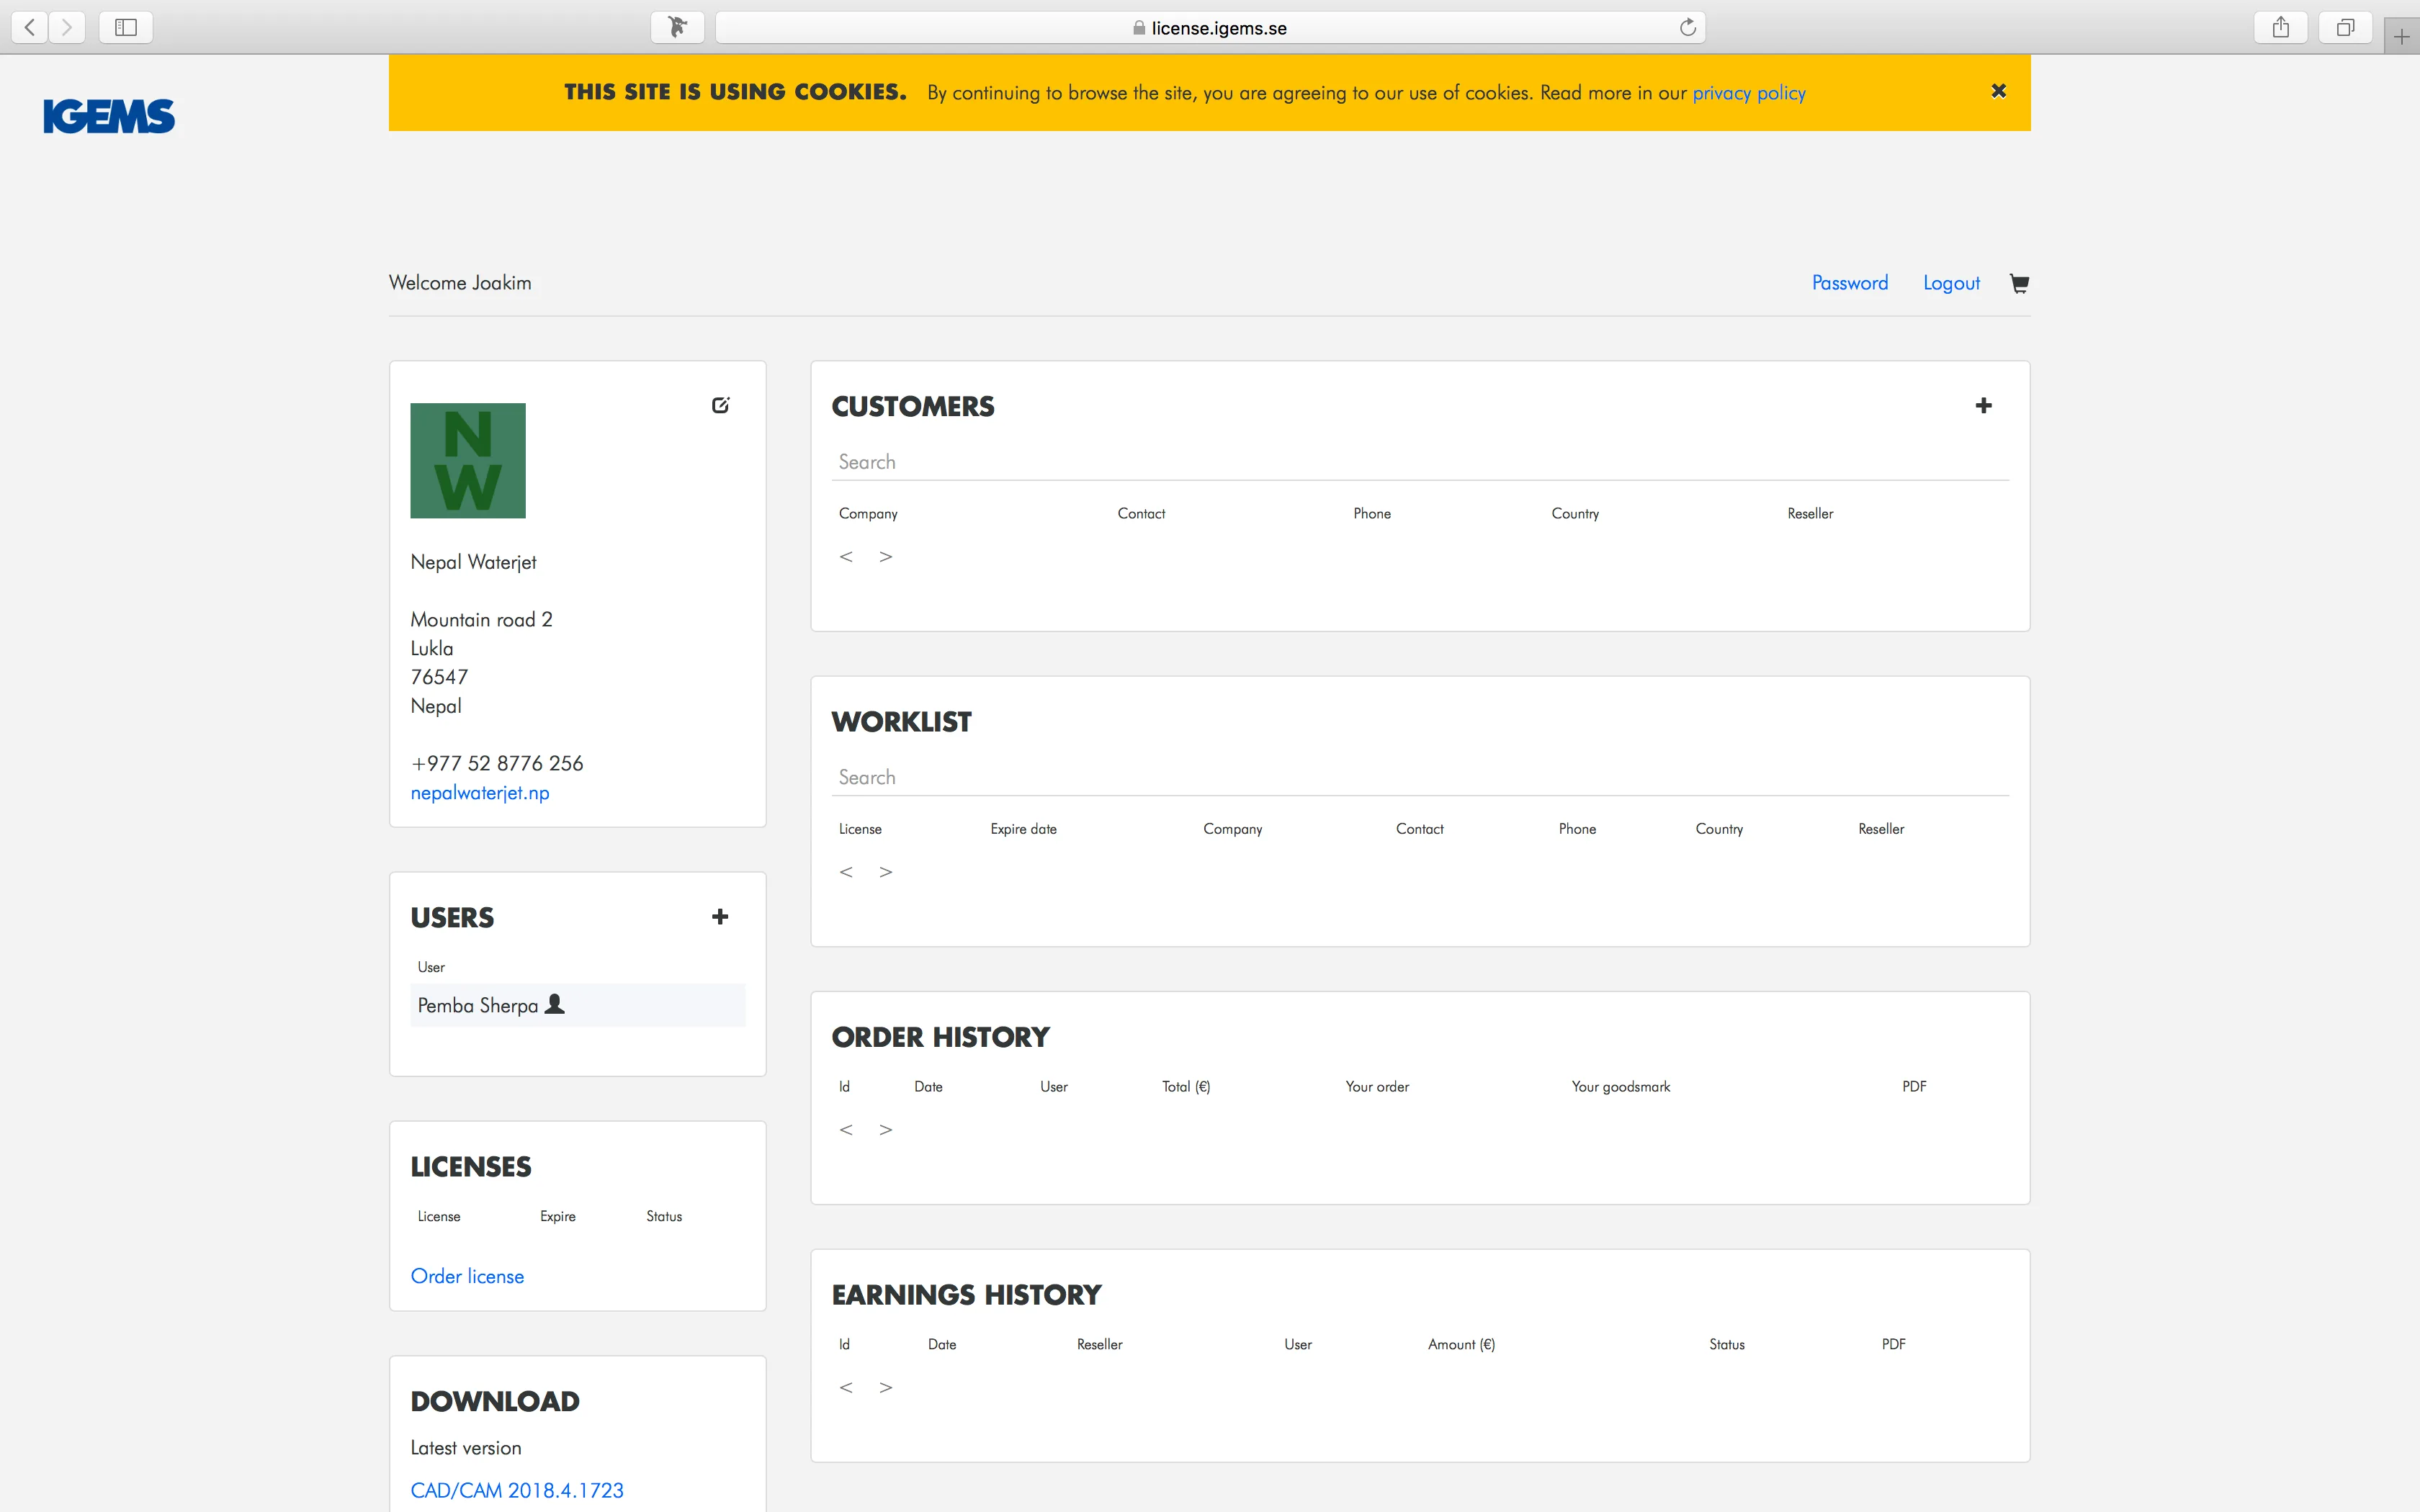Add a new user with plus icon

[x=719, y=917]
